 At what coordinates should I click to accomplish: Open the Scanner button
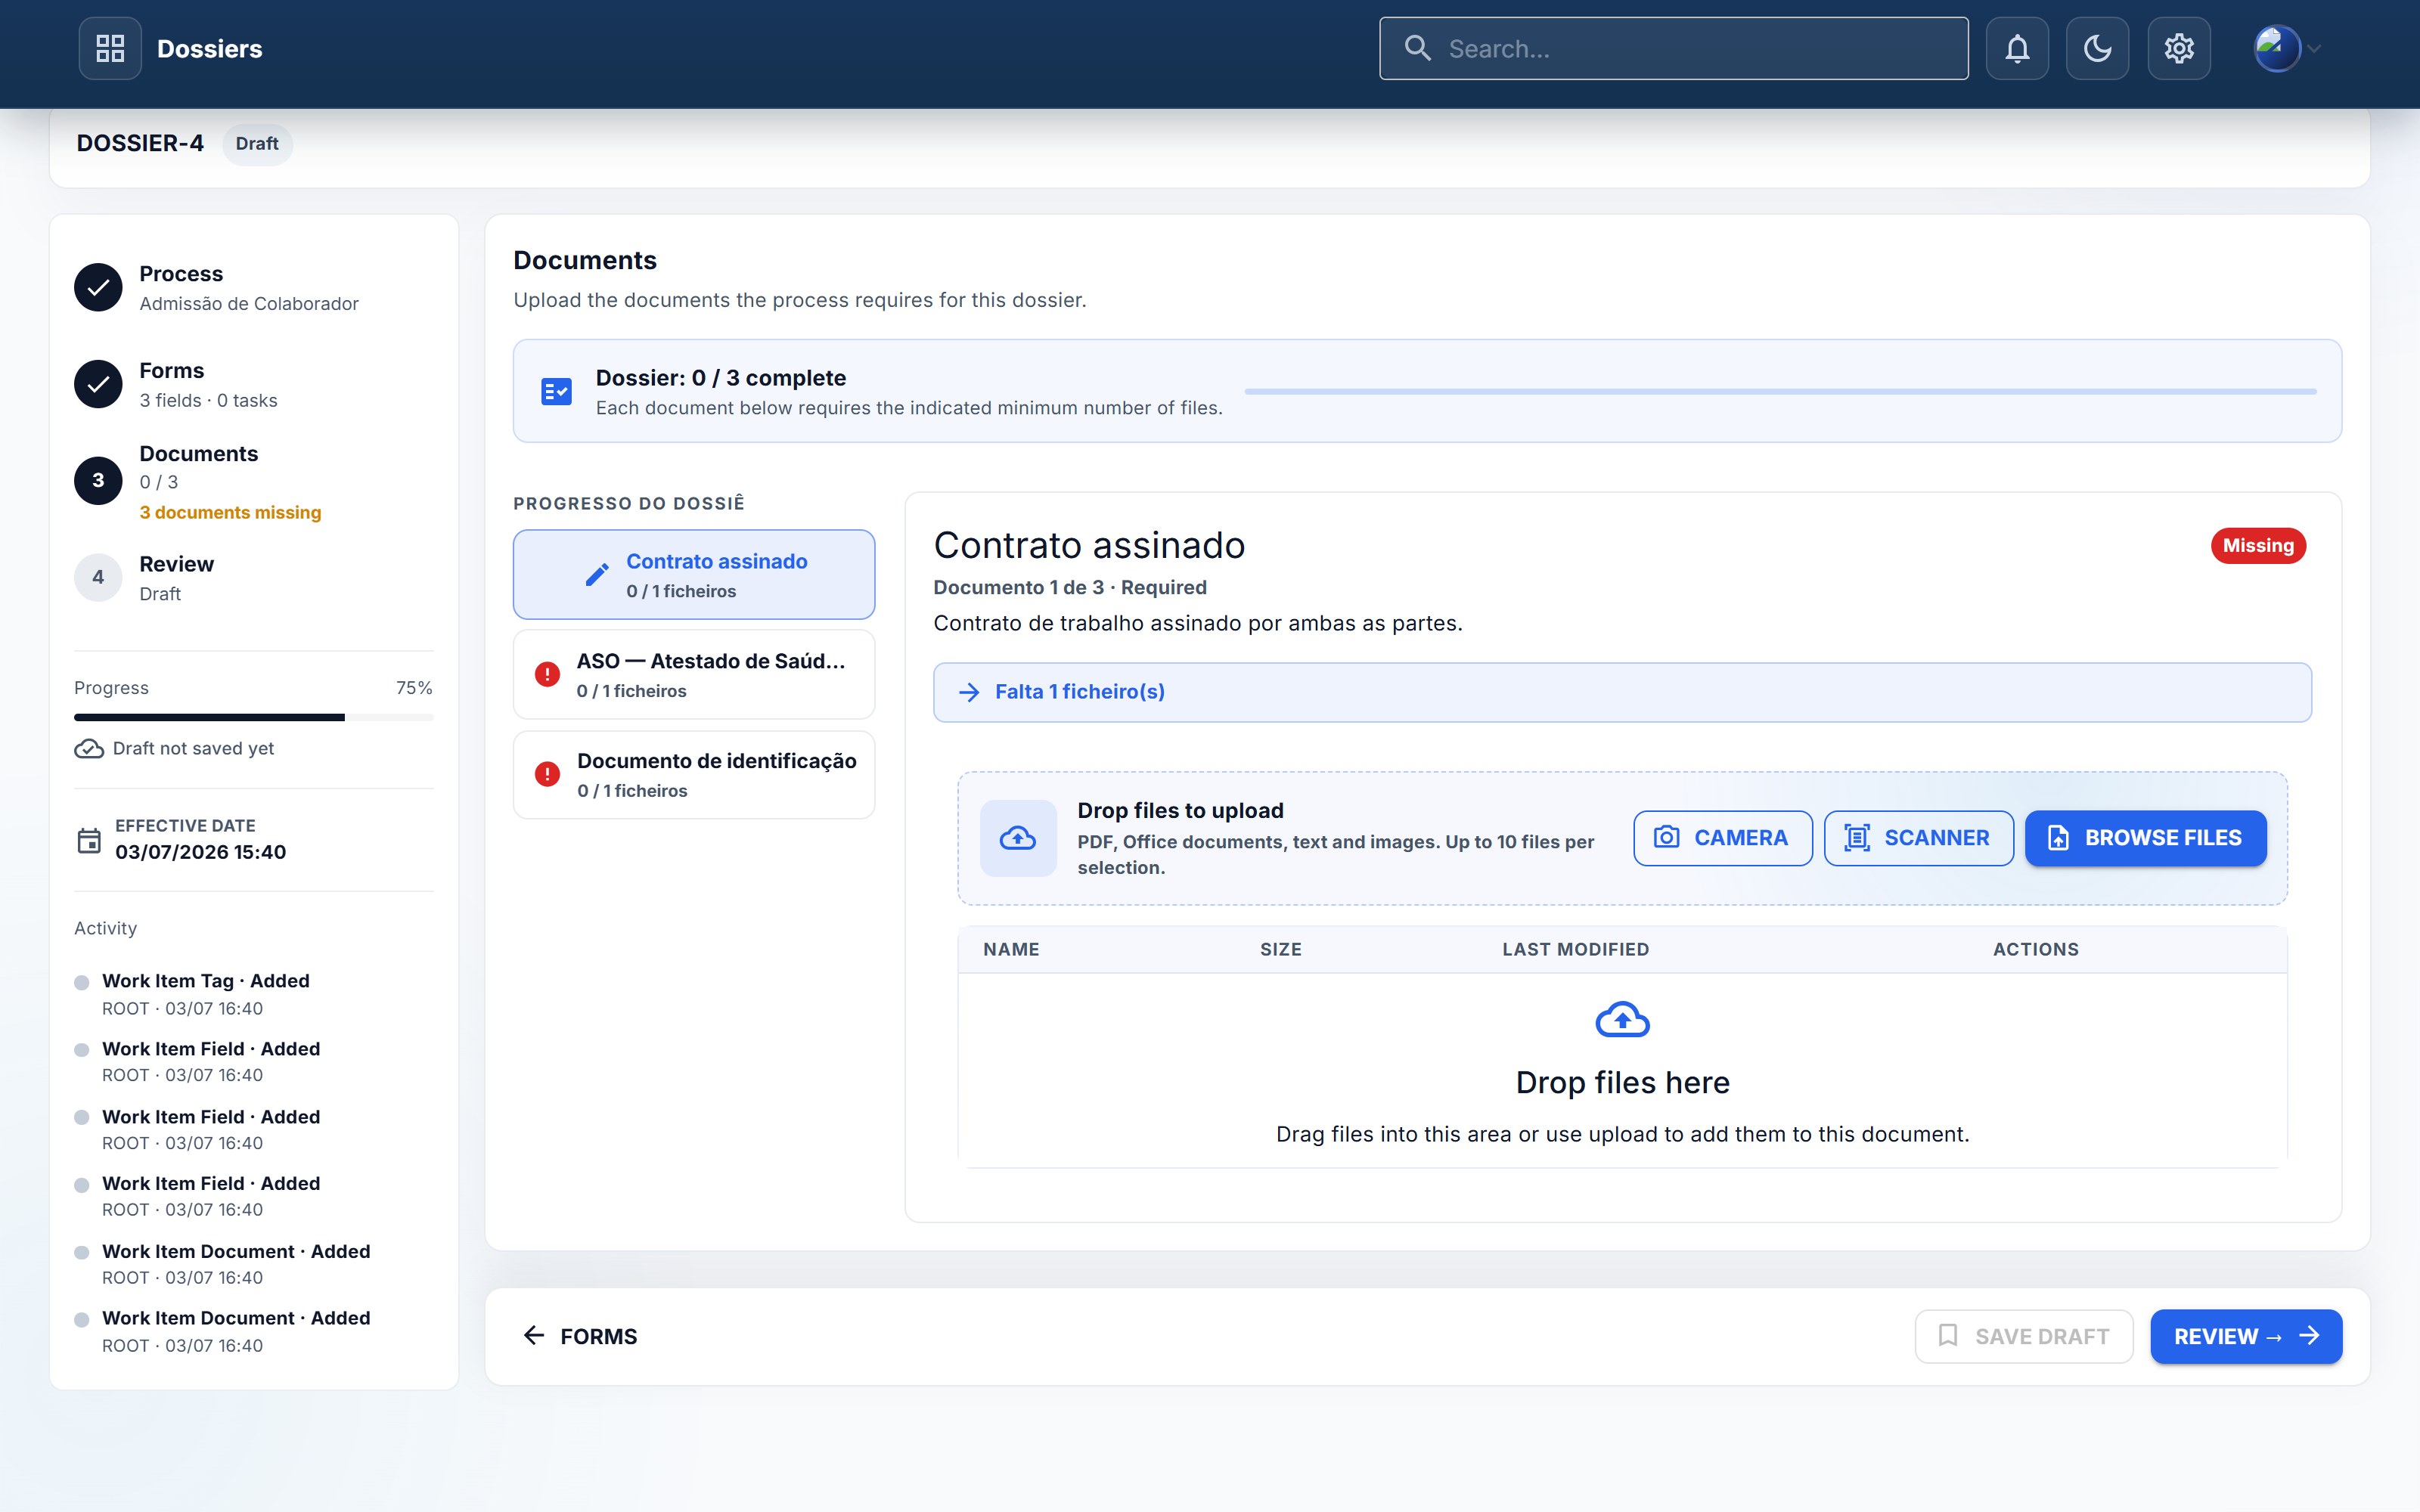(1918, 838)
